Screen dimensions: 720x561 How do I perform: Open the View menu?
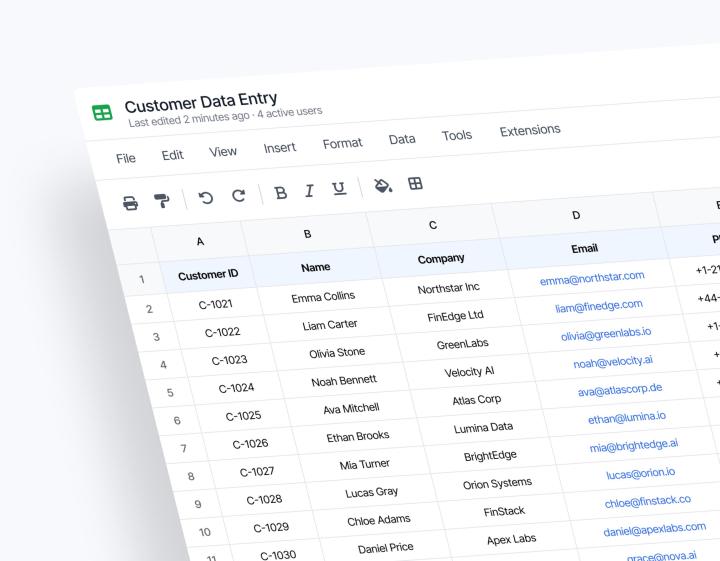coord(223,151)
